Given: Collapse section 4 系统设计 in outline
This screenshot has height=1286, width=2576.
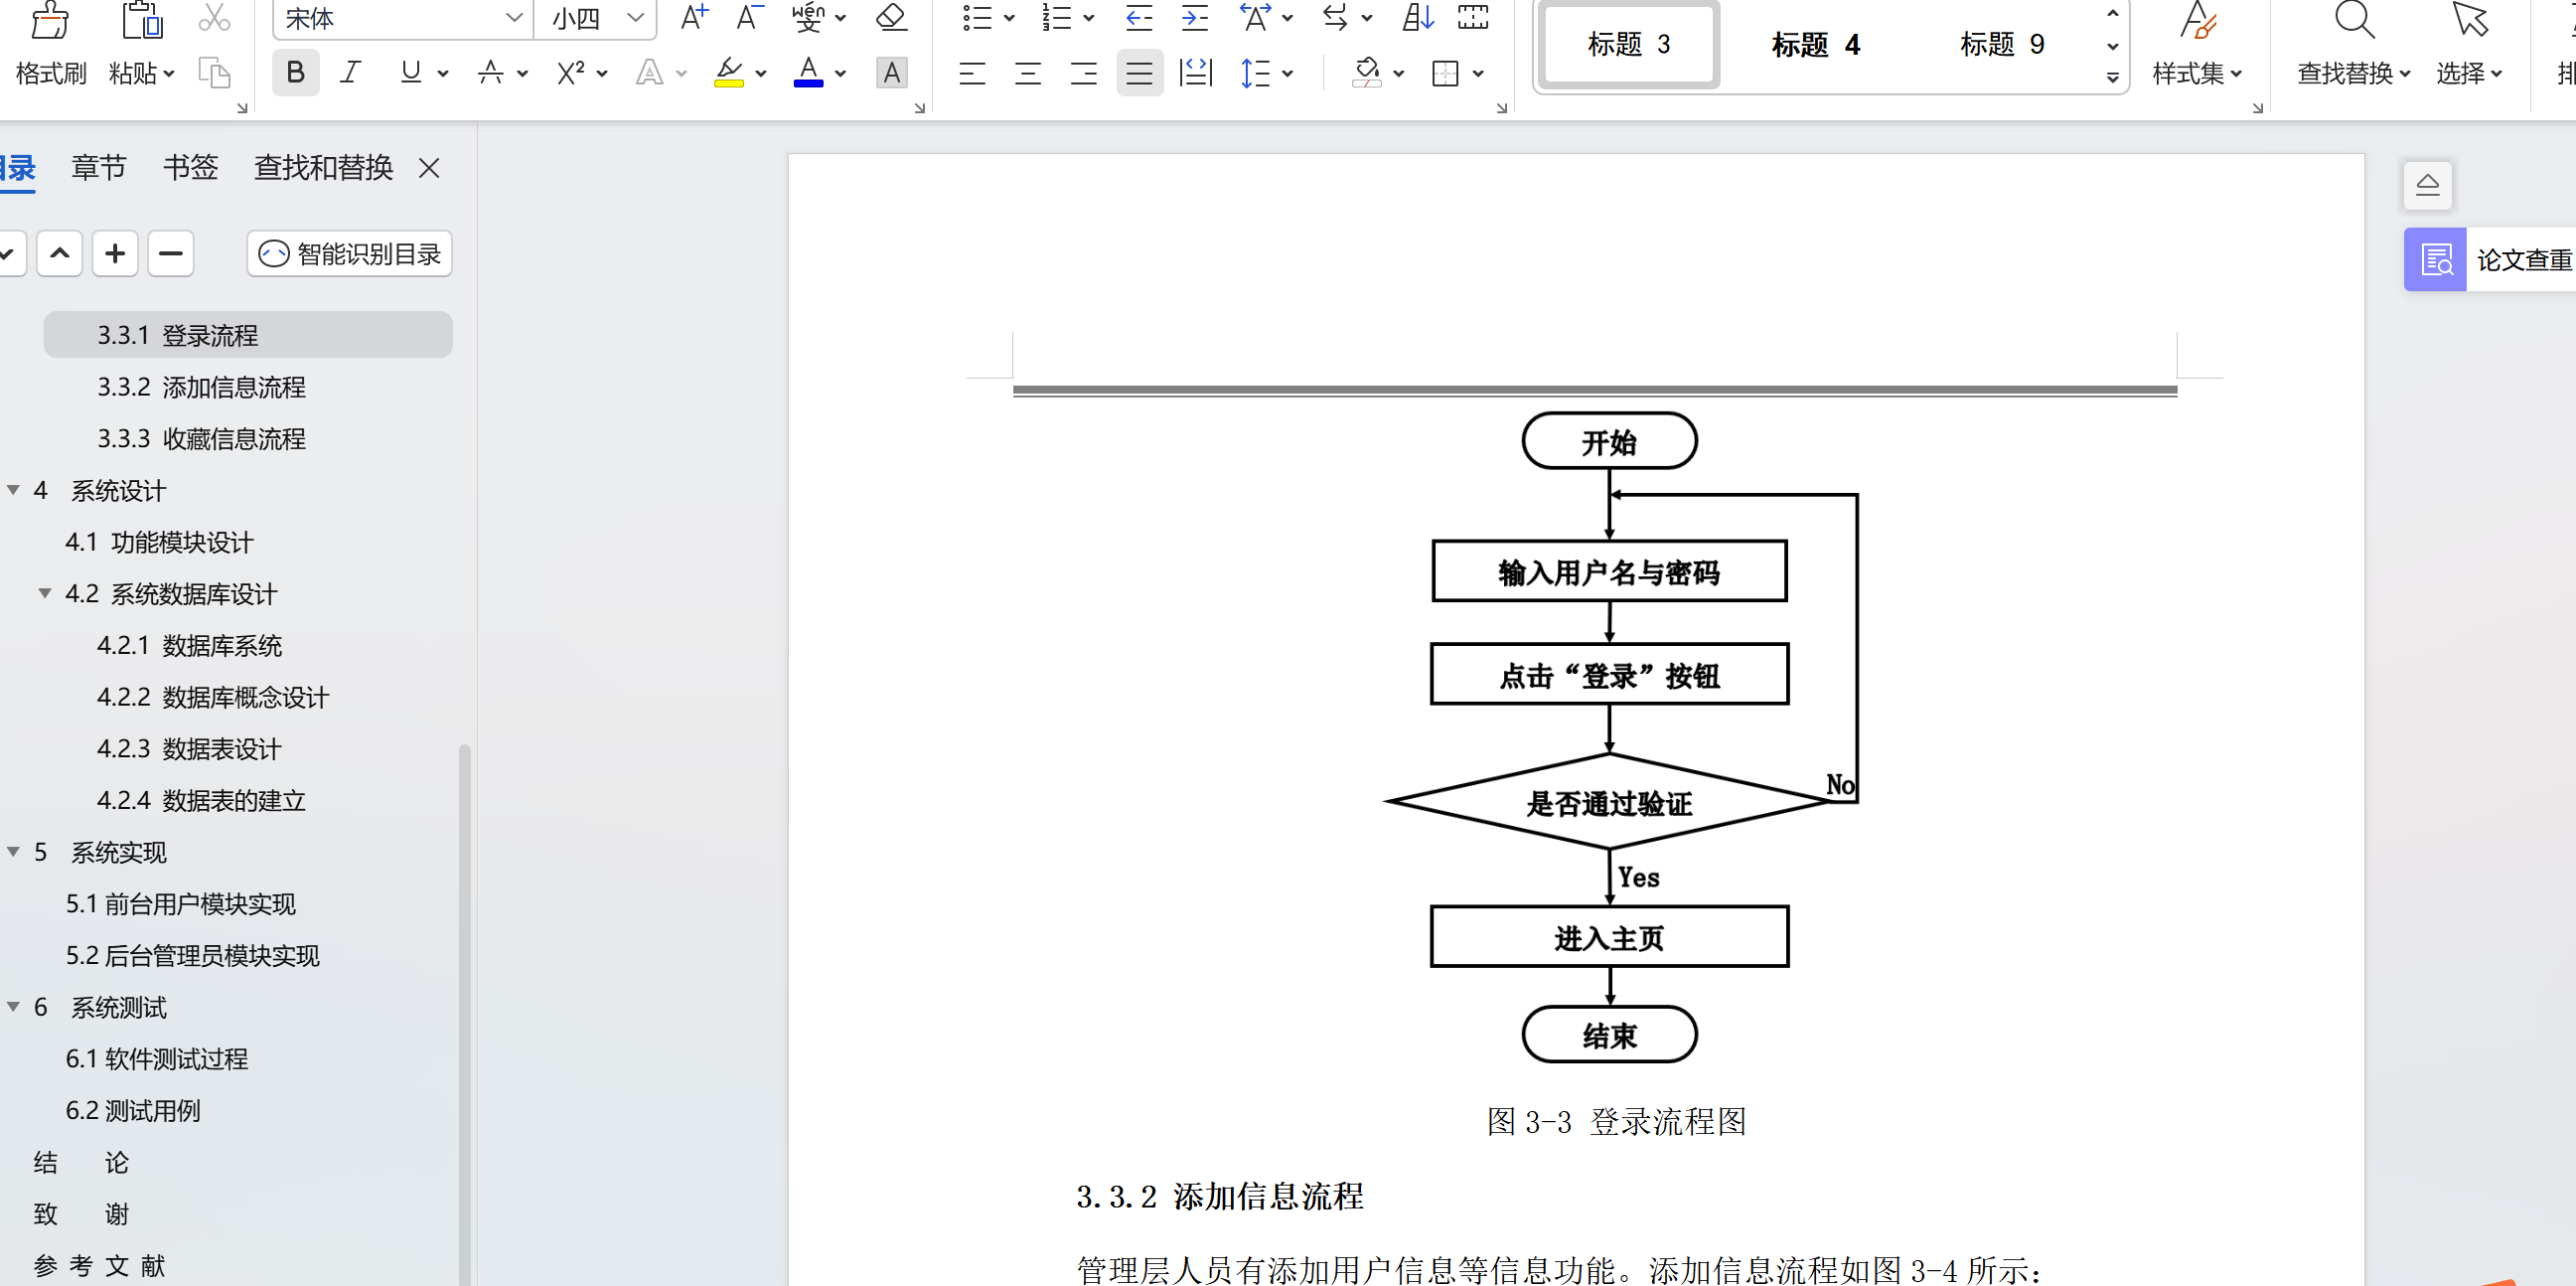Looking at the screenshot, I should (x=13, y=489).
